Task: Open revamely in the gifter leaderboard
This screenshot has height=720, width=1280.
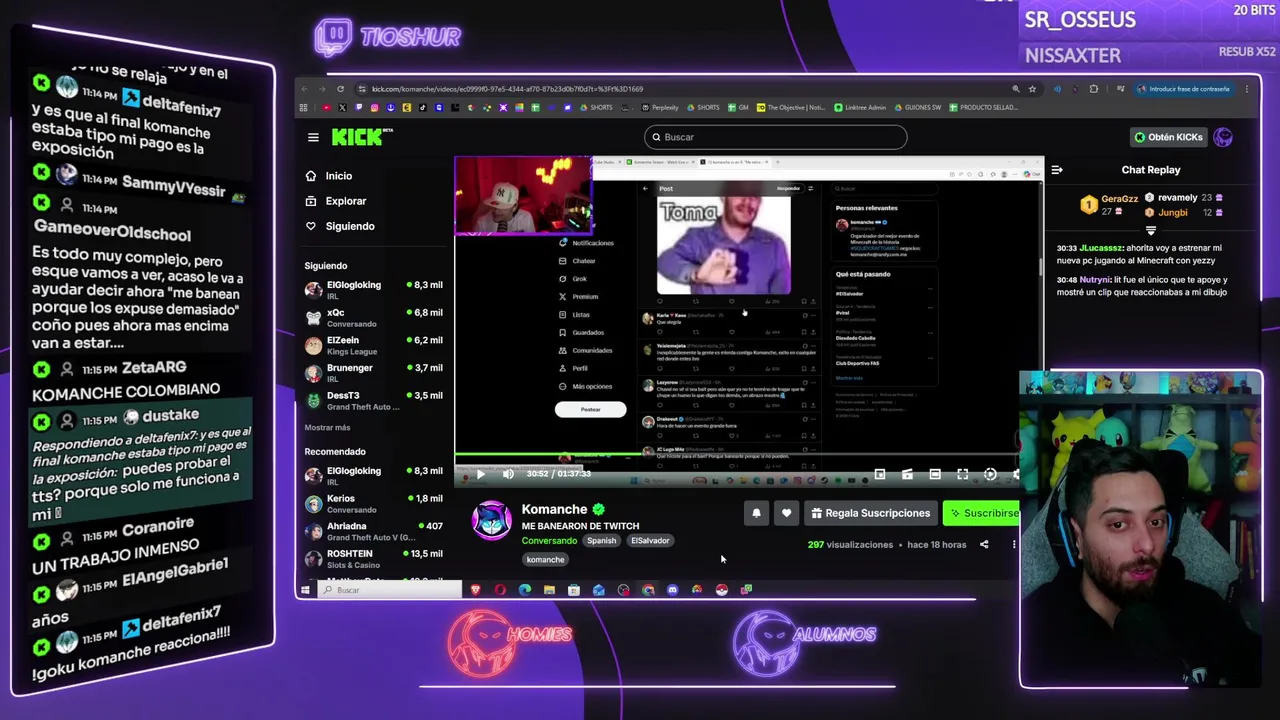Action: (1177, 198)
